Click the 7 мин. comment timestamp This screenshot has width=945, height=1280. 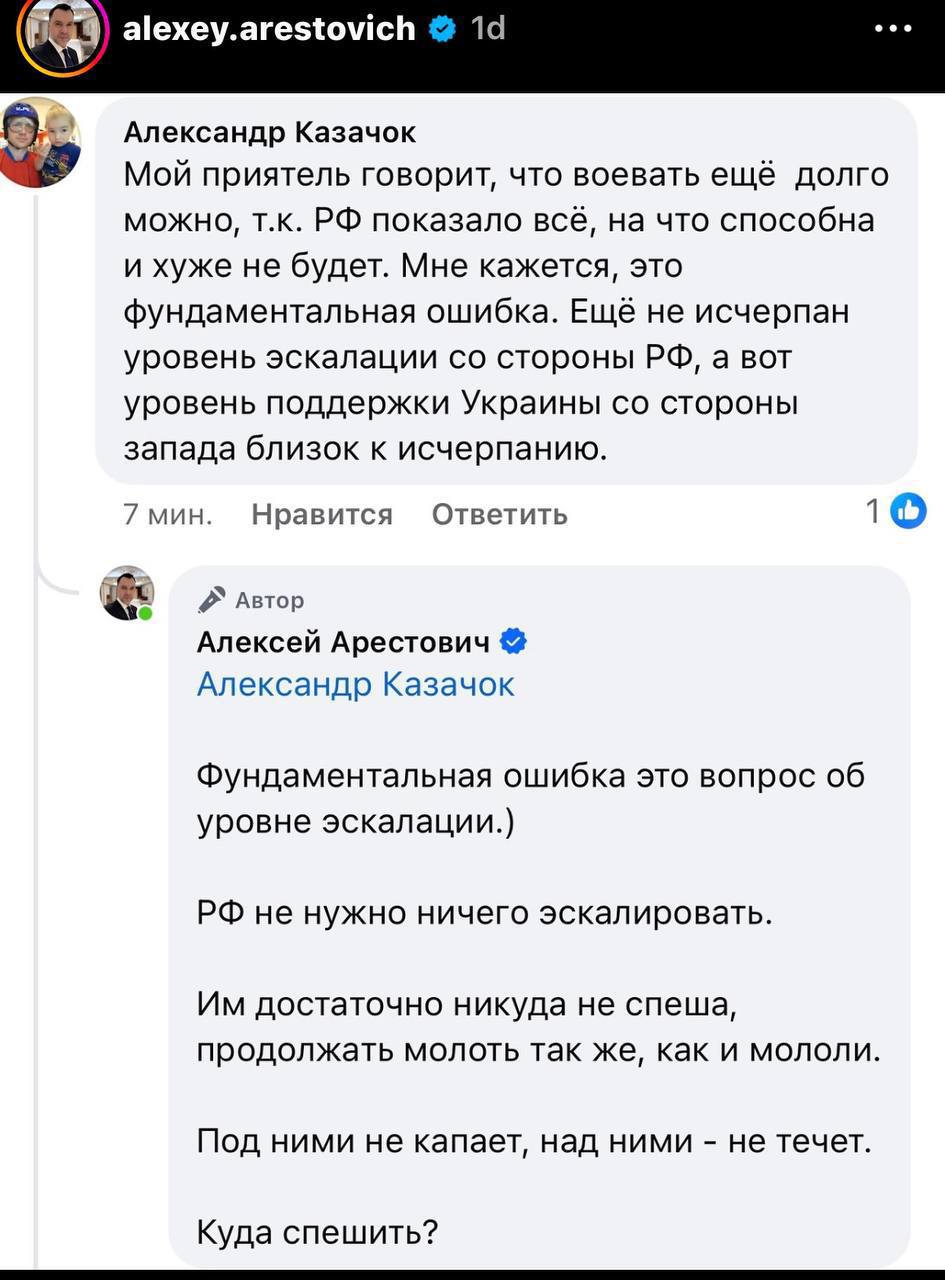coord(167,514)
